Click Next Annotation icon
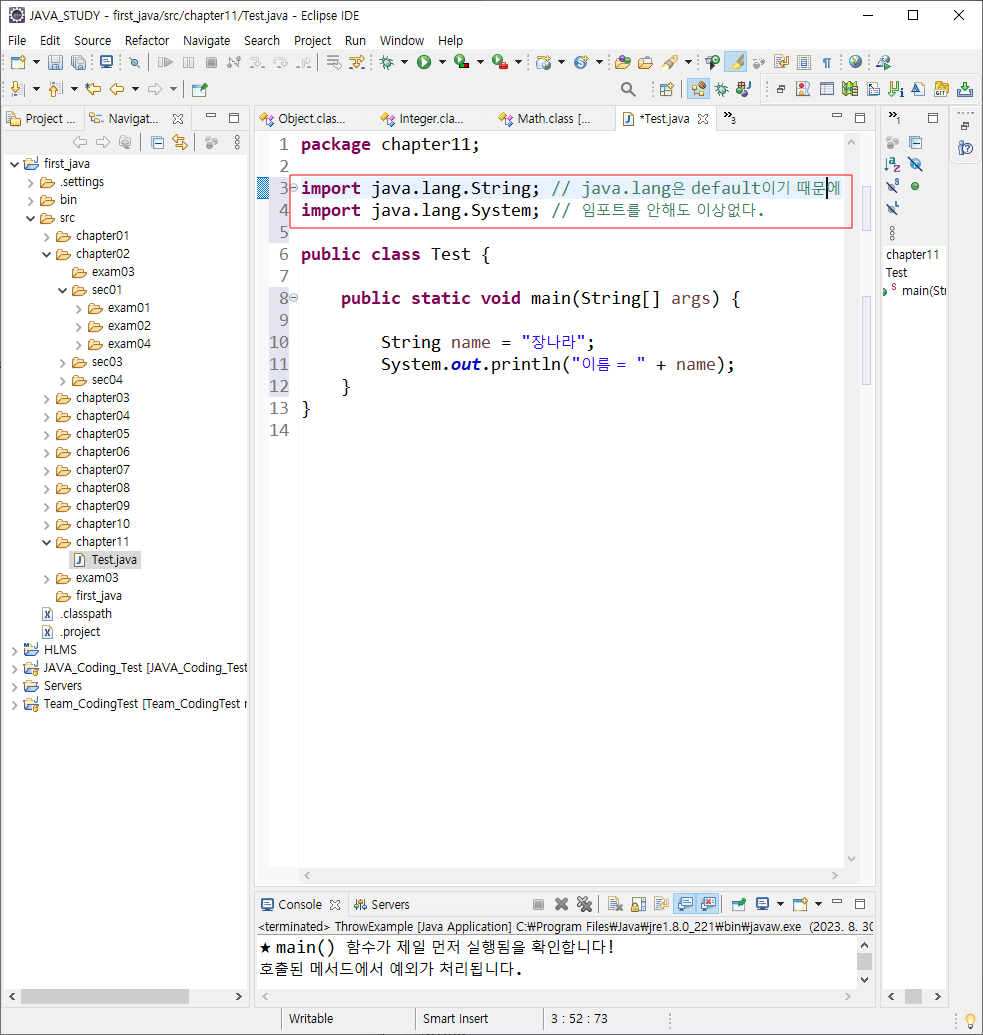 18,89
